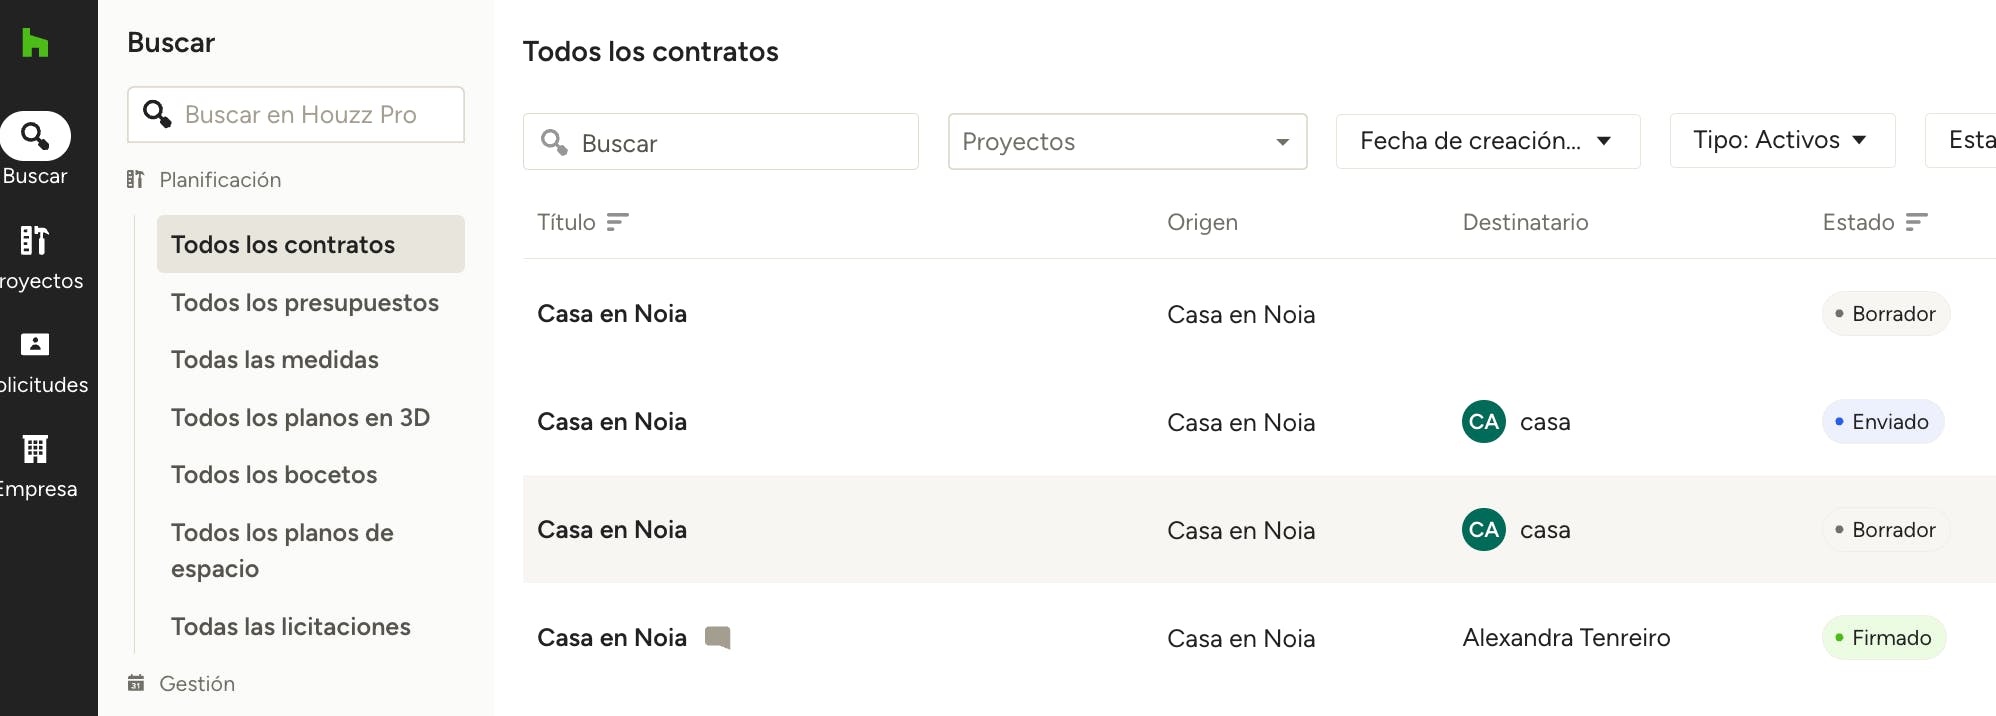The width and height of the screenshot is (1996, 716).
Task: Select Todos los presupuestos in sidebar
Action: tap(305, 303)
